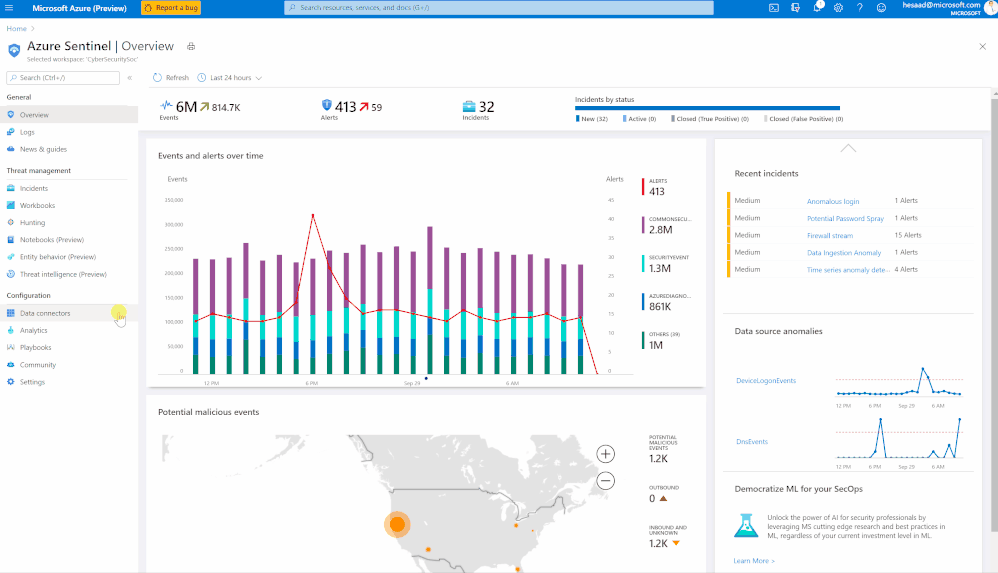Open the Anomalous login incident
The width and height of the screenshot is (998, 573).
click(833, 201)
